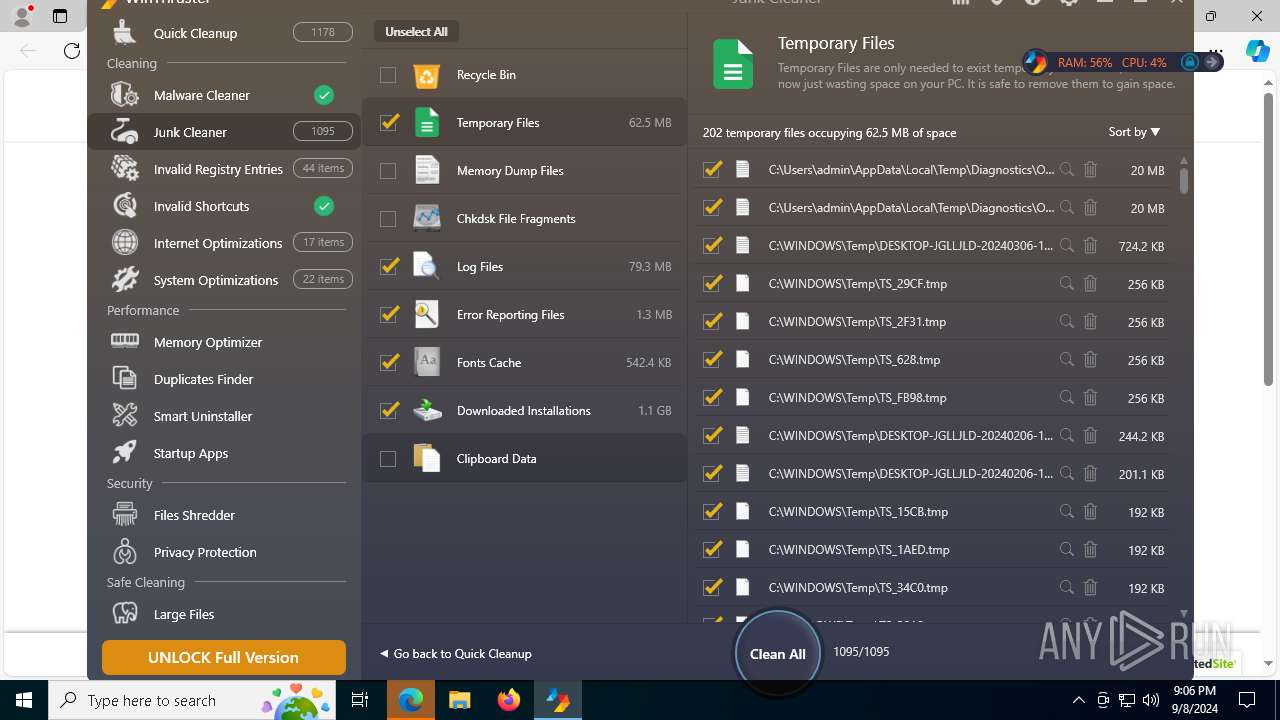Check the Clipboard Data checkbox
1280x720 pixels.
(x=388, y=459)
